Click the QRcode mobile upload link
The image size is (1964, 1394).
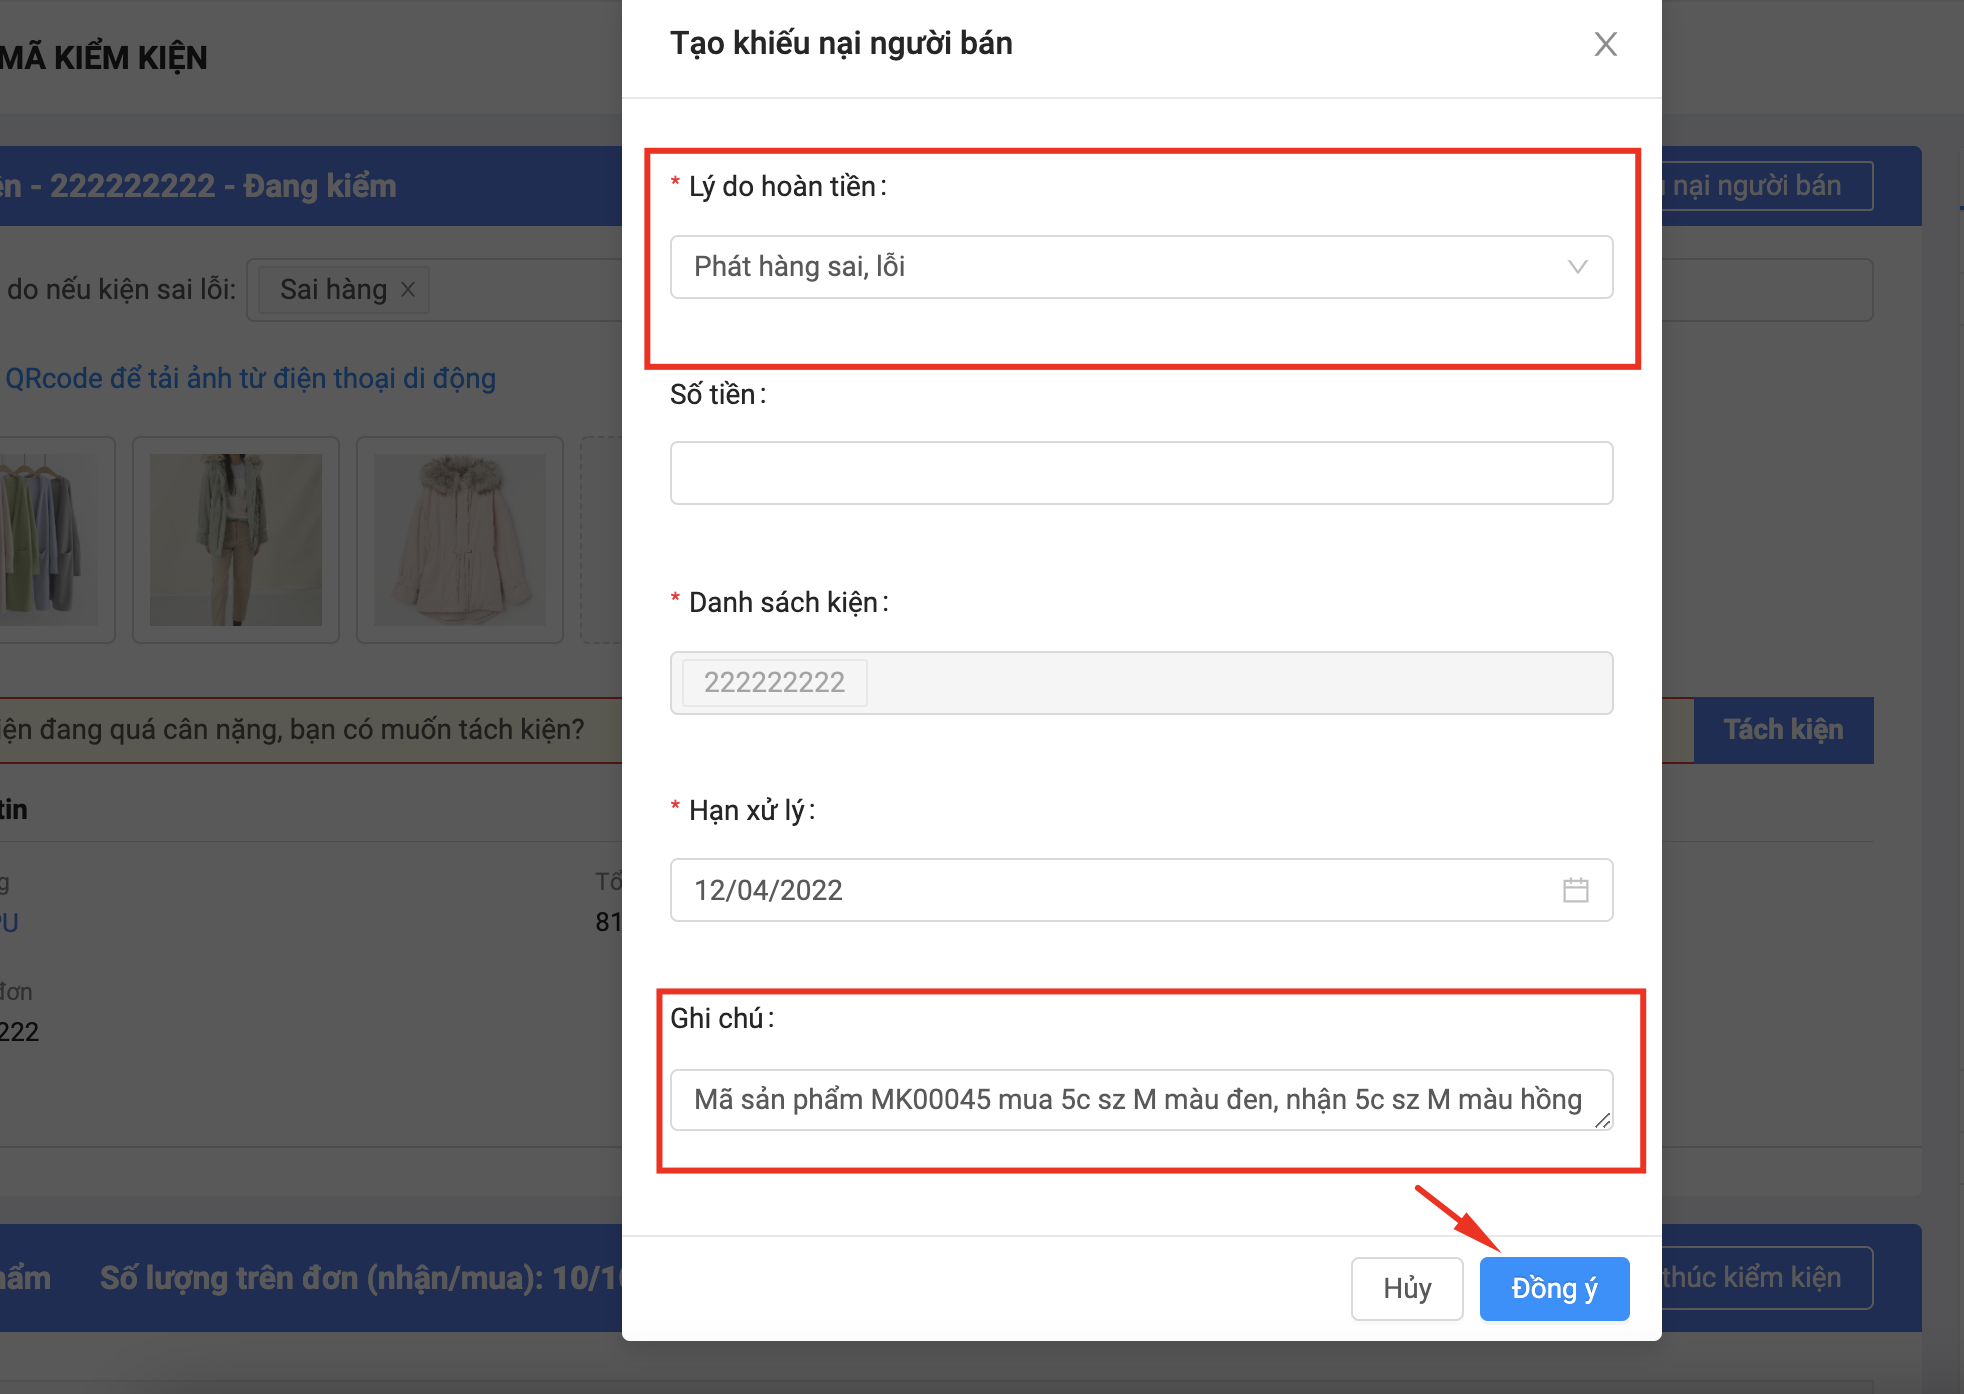(250, 379)
